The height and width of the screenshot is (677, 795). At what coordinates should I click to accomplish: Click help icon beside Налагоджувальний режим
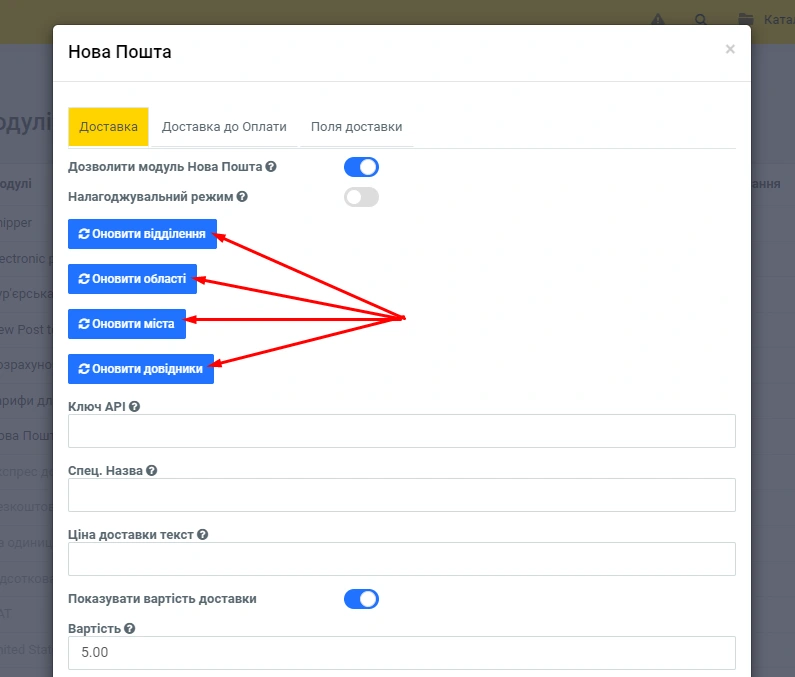[242, 197]
